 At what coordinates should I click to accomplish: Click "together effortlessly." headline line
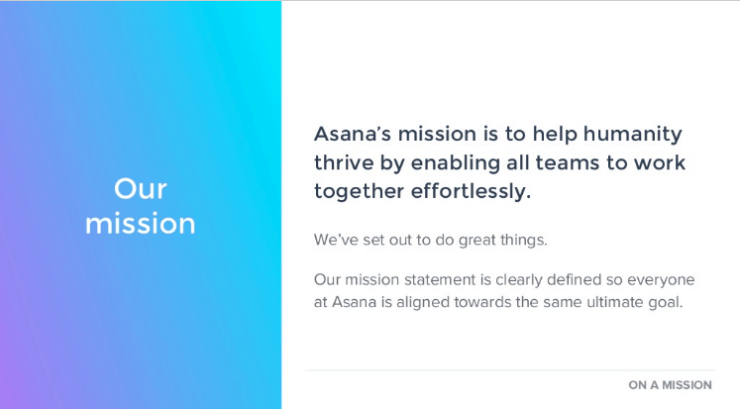422,191
